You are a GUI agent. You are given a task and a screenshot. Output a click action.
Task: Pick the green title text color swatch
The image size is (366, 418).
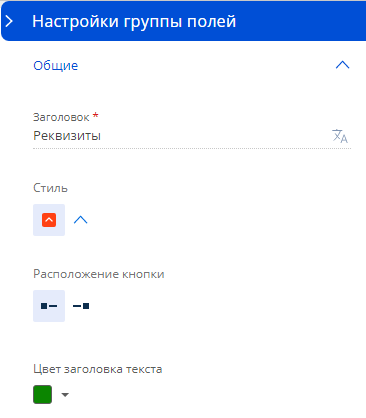pos(42,395)
